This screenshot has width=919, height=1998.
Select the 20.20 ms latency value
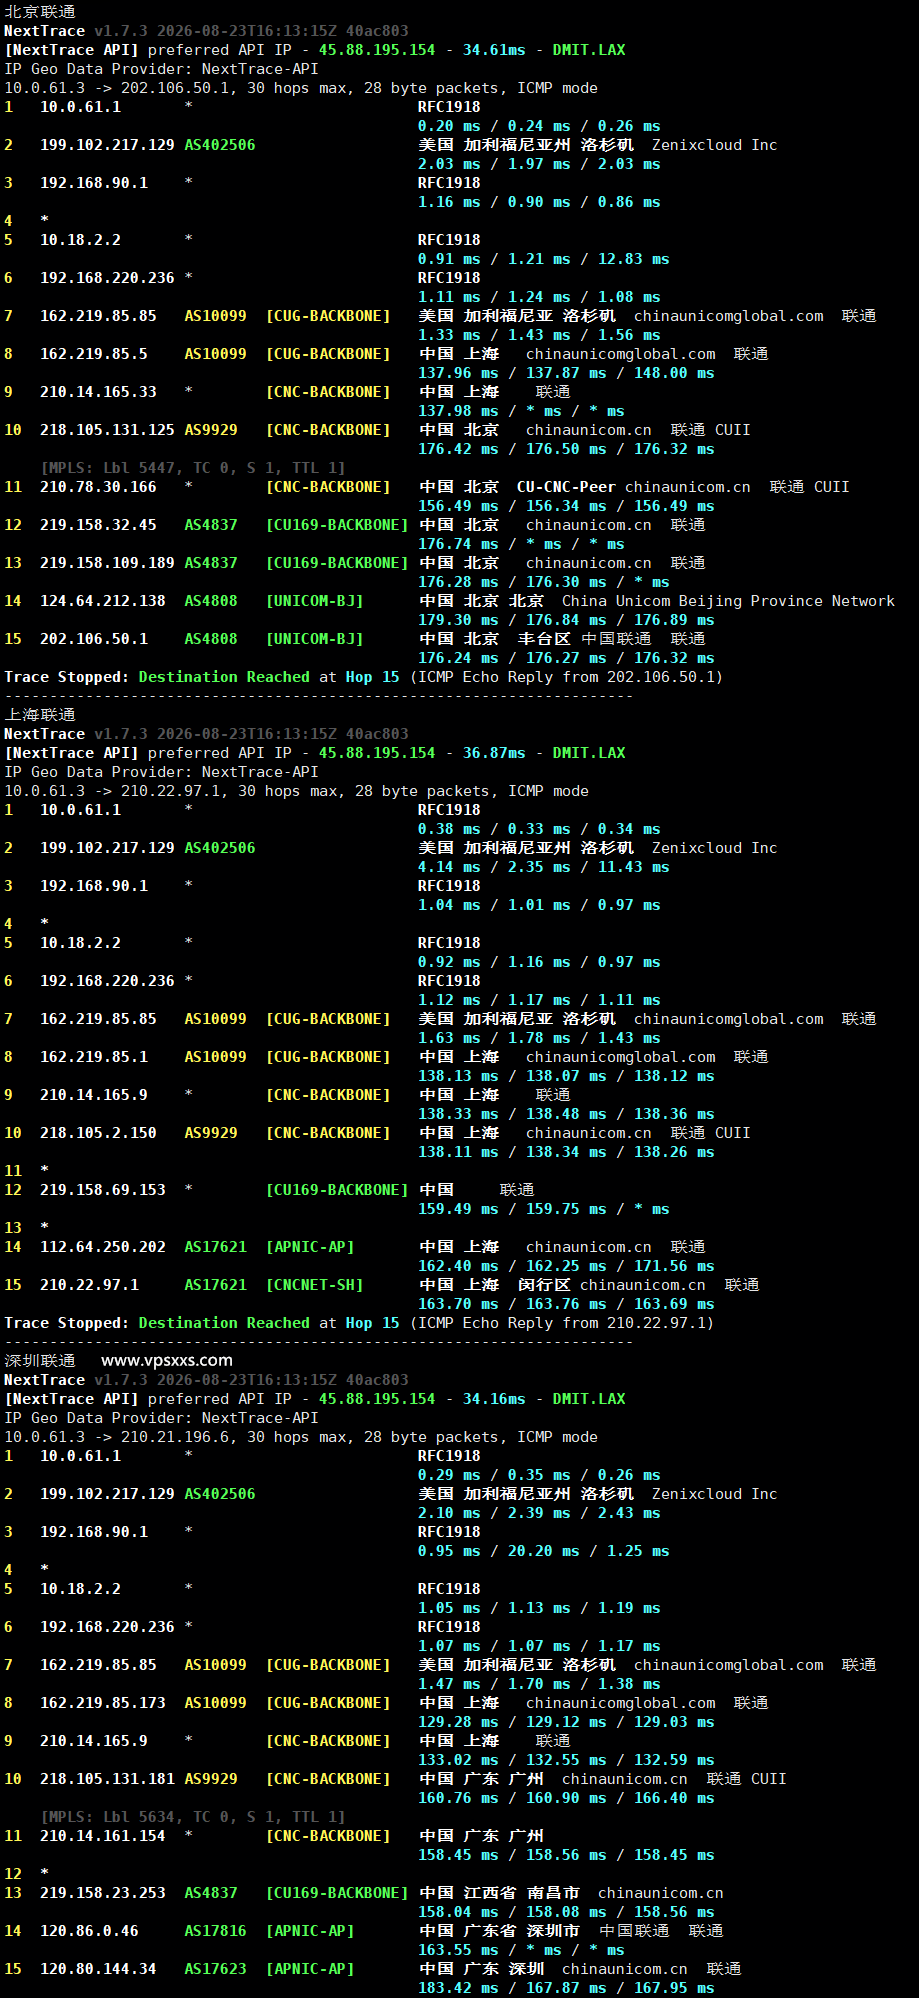point(544,1551)
